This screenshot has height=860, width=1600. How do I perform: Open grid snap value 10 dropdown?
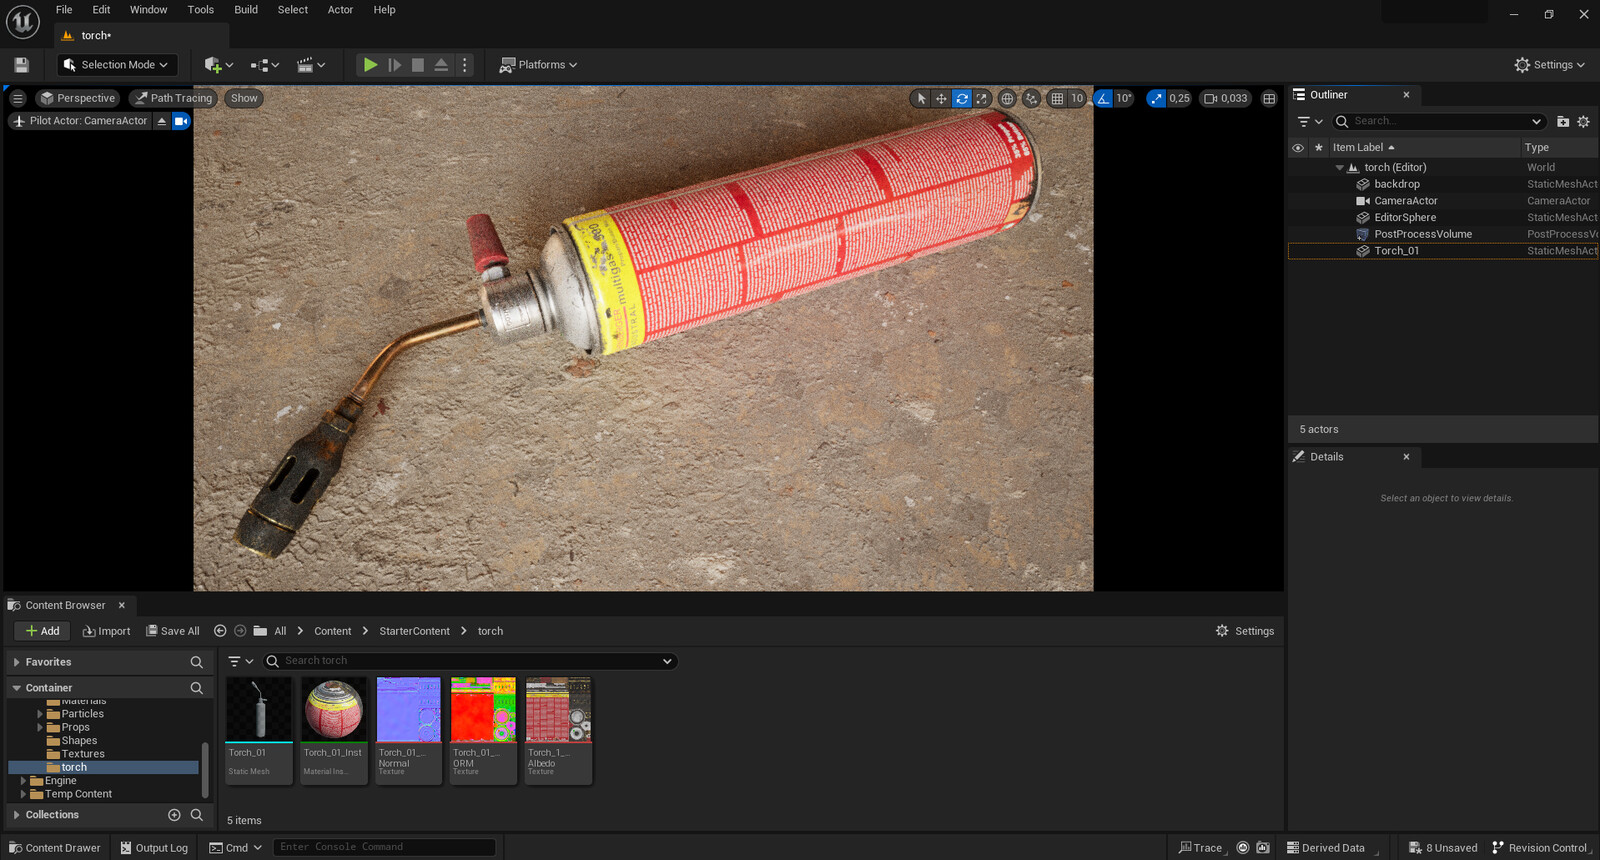pos(1077,98)
